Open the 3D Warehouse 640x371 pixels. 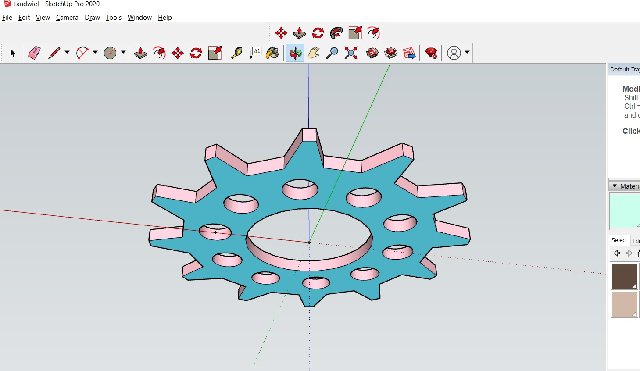pos(372,53)
